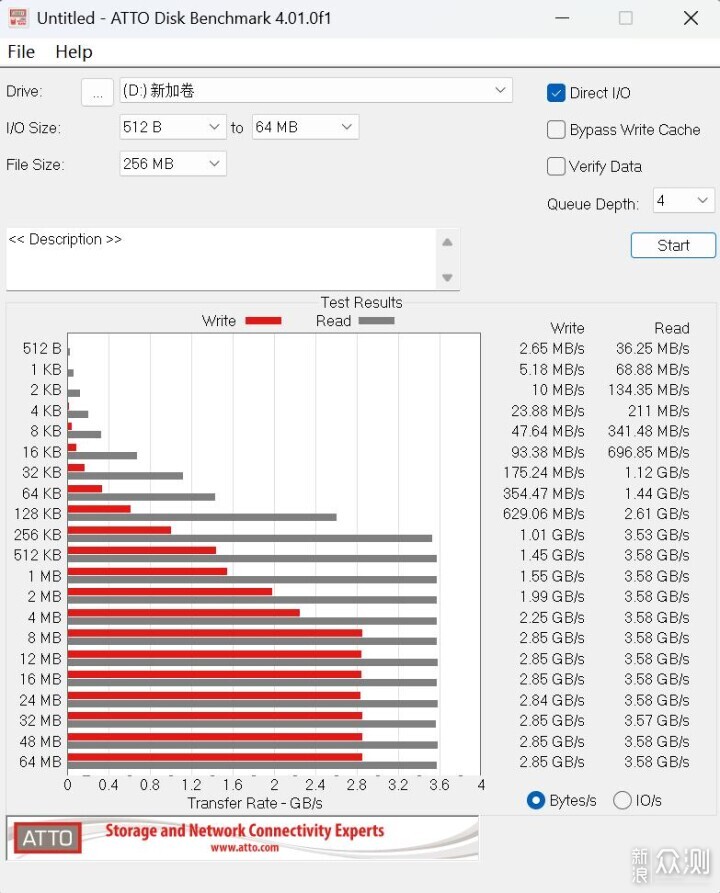The image size is (720, 893).
Task: Open the Queue Depth dropdown
Action: 683,200
